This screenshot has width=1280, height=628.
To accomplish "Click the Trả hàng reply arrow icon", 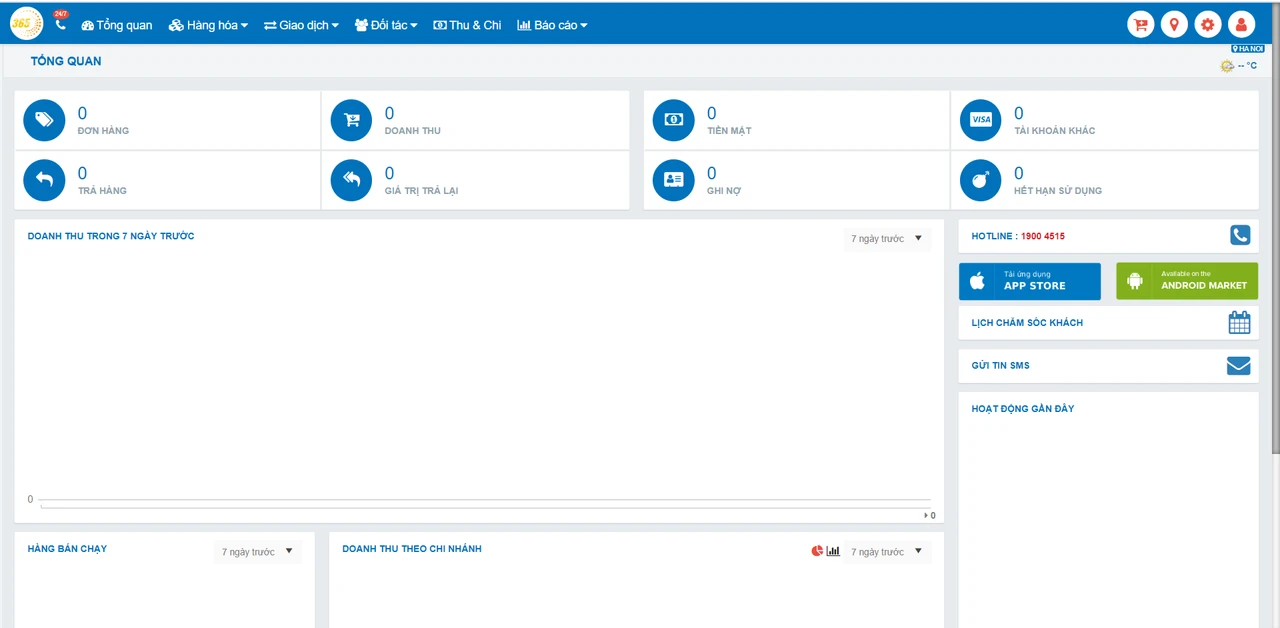I will 44,180.
